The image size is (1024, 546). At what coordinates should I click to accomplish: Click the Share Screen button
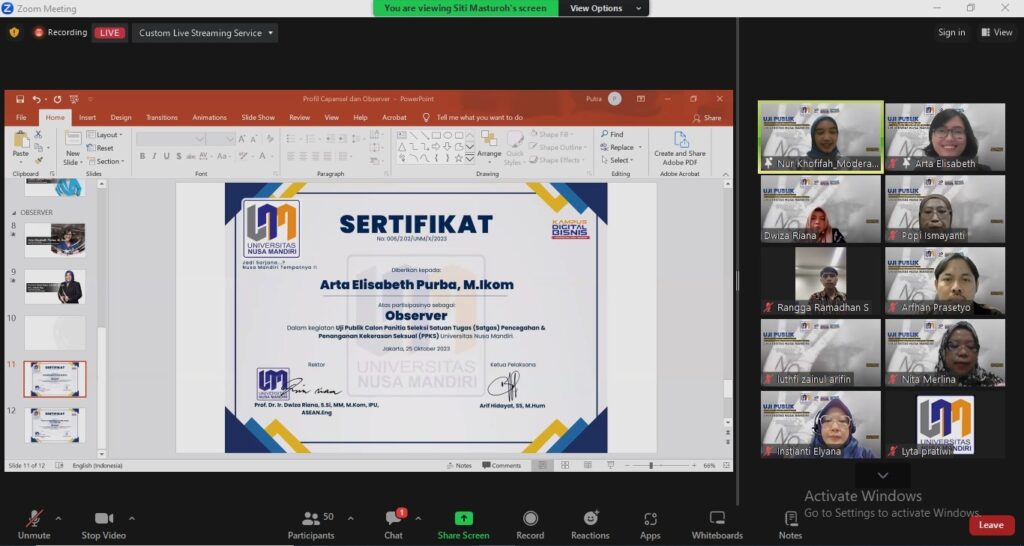click(x=463, y=525)
